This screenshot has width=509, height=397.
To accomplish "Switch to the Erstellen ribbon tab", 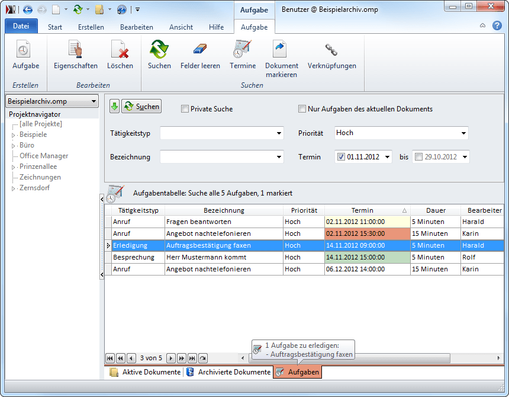I will click(91, 27).
